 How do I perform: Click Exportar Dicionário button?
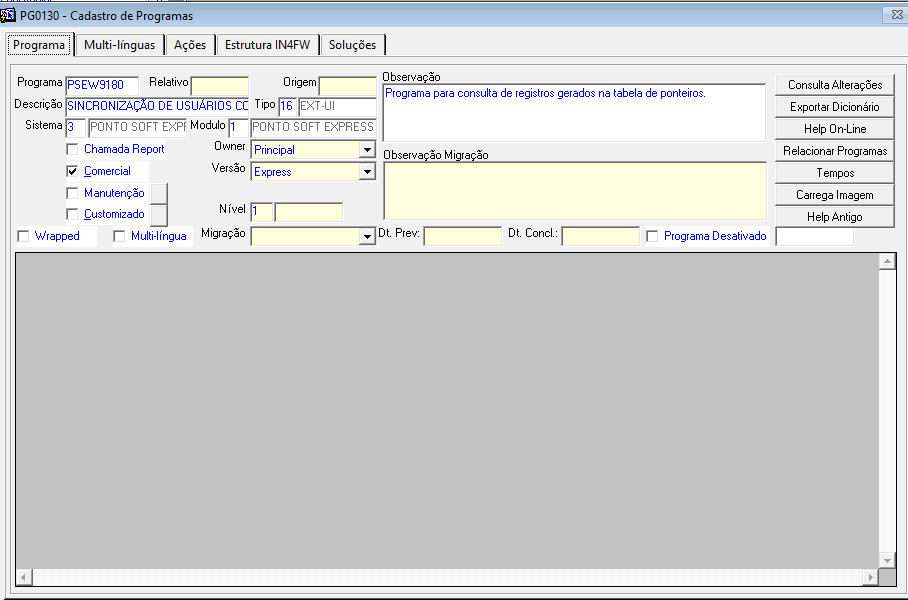(x=834, y=107)
